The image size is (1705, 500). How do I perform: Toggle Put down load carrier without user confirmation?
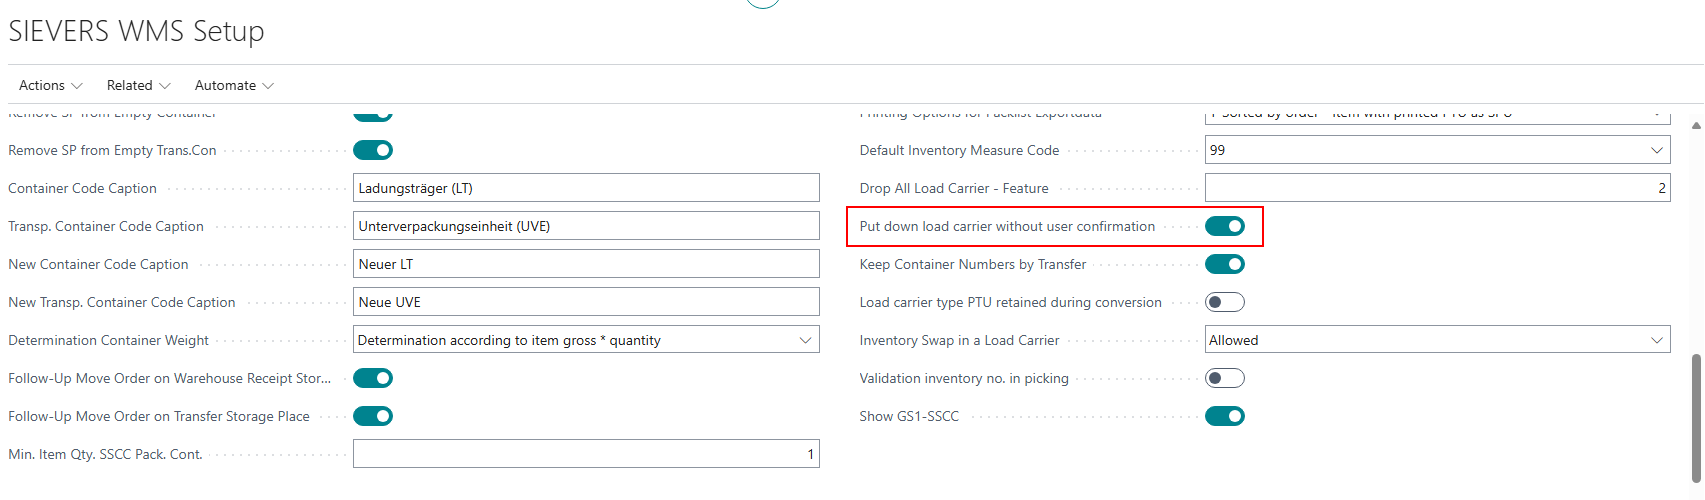(1225, 226)
